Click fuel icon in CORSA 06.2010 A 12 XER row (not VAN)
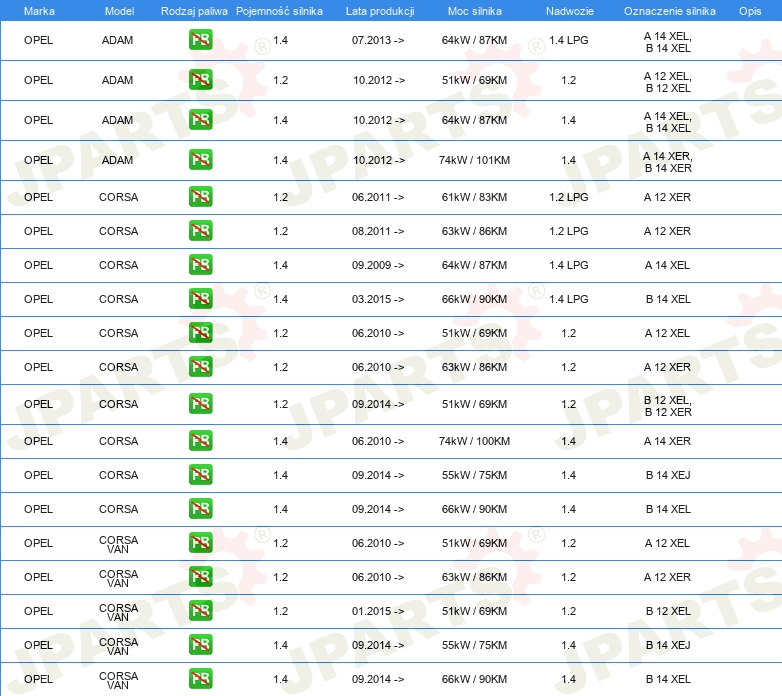Image resolution: width=782 pixels, height=696 pixels. (200, 366)
